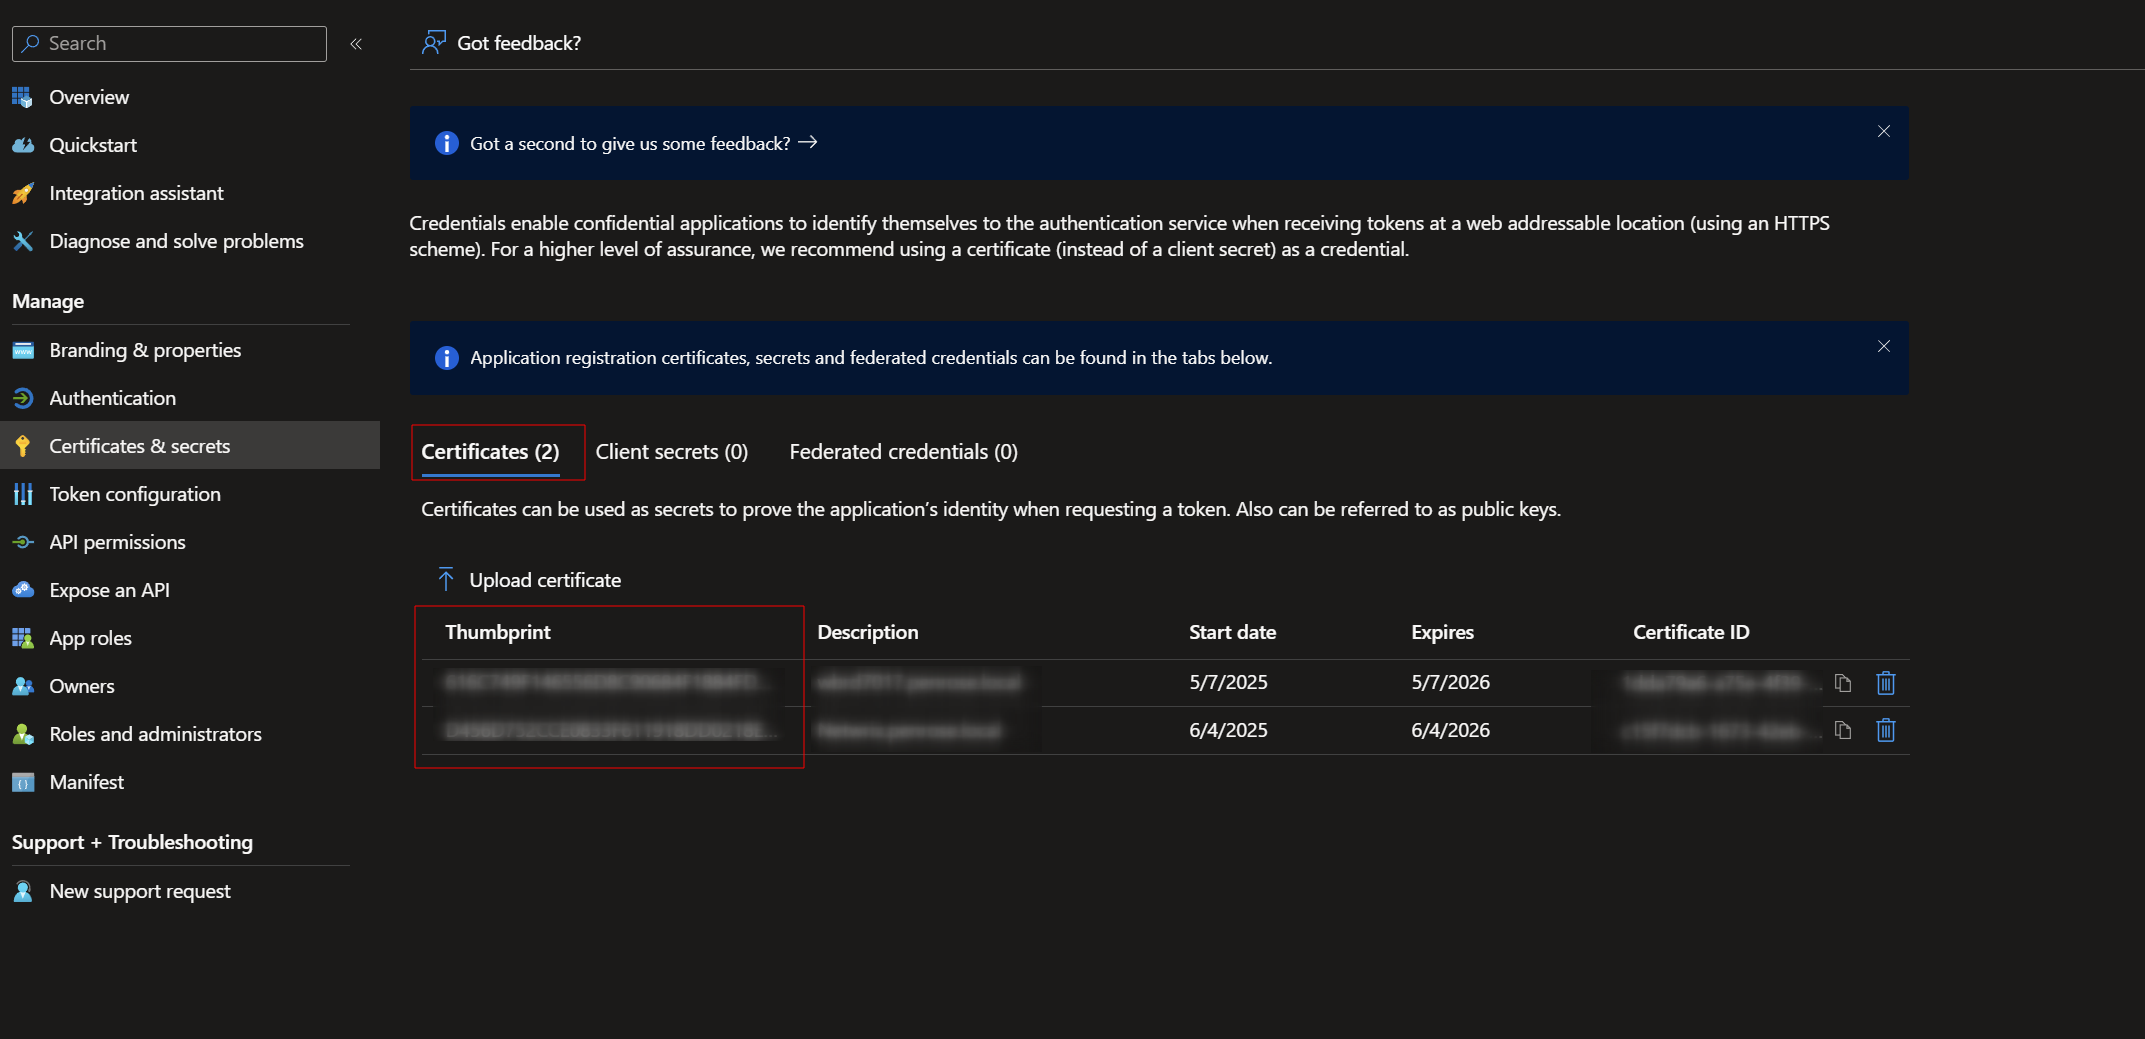Go to Branding & properties
2145x1039 pixels.
pyautogui.click(x=145, y=350)
